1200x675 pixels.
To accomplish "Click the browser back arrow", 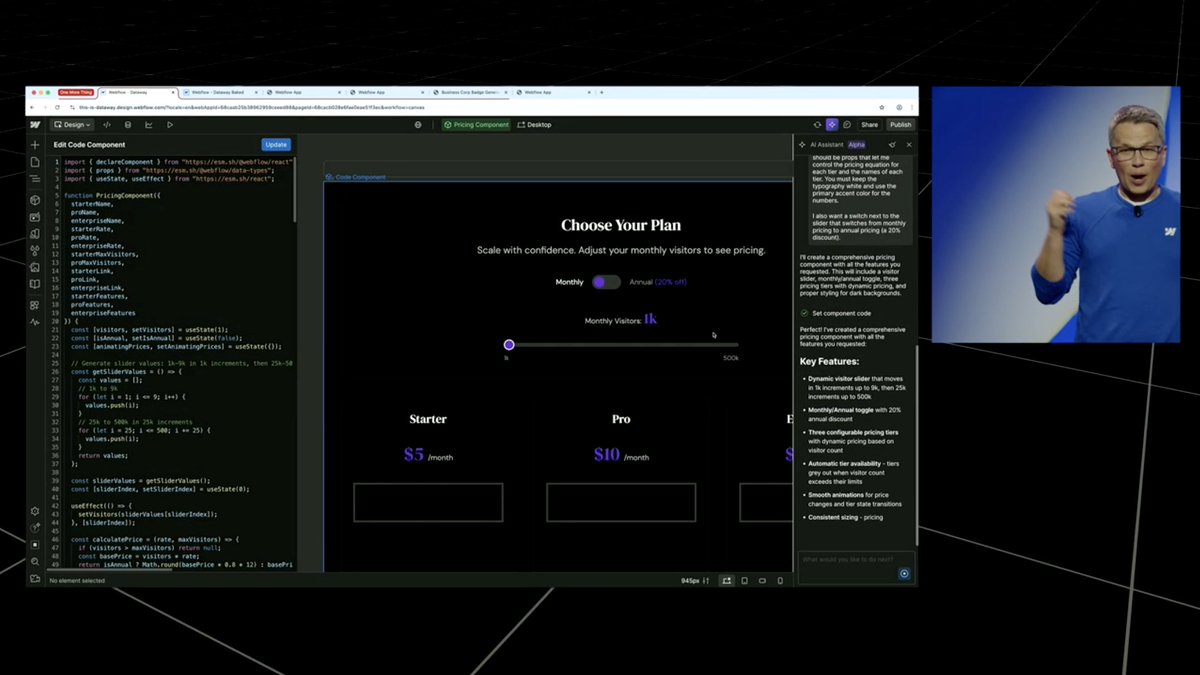I will pos(33,107).
